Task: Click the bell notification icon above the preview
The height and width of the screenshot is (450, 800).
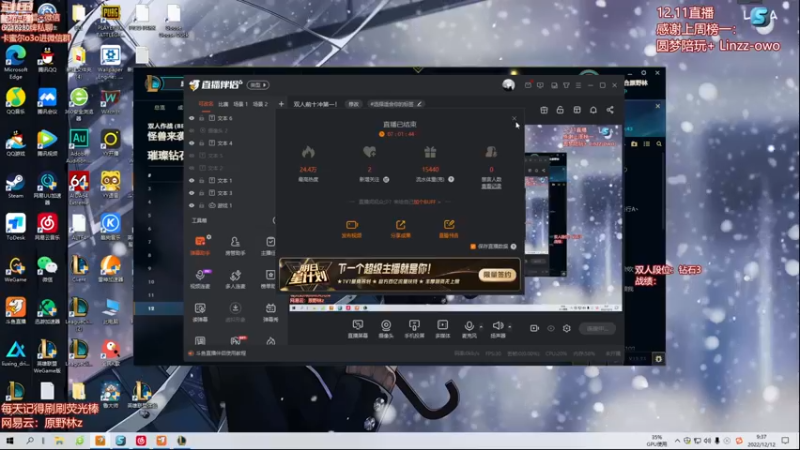Action: click(x=593, y=110)
